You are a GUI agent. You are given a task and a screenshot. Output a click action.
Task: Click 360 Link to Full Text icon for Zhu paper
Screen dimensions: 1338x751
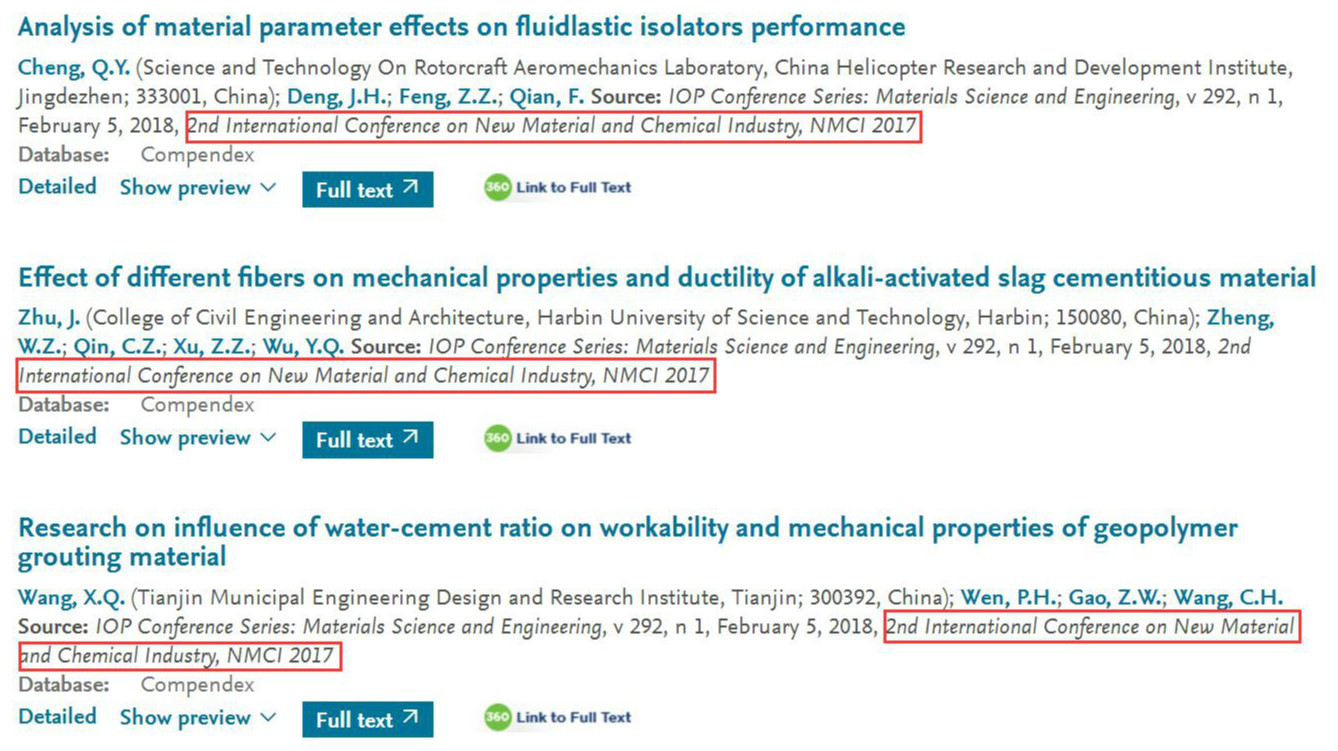click(x=558, y=438)
